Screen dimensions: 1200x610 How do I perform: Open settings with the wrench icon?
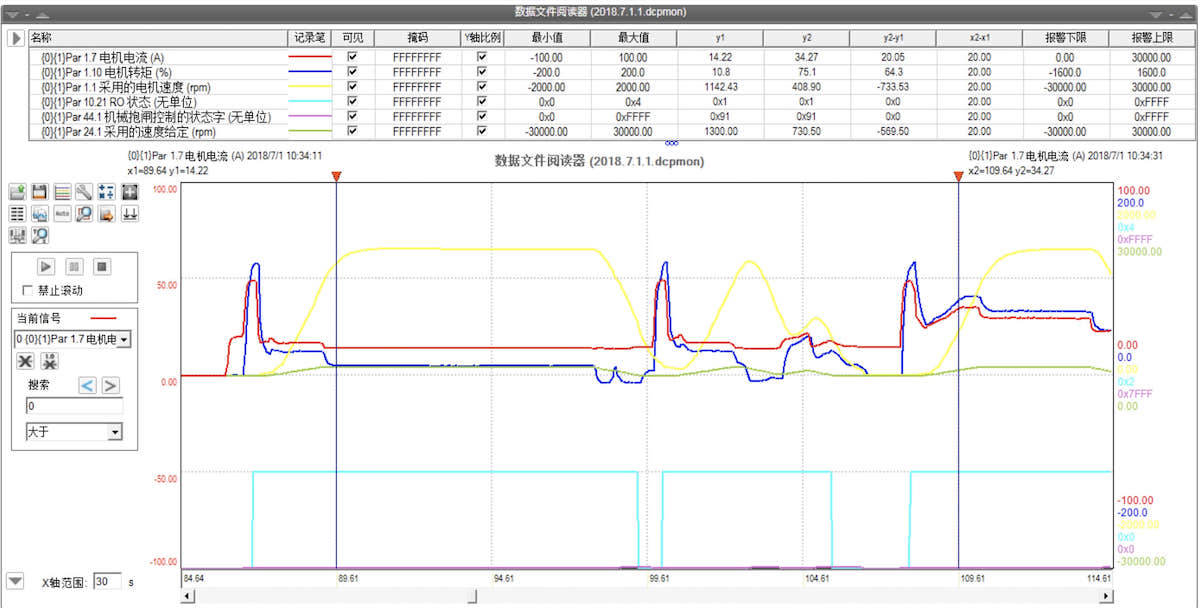[84, 192]
